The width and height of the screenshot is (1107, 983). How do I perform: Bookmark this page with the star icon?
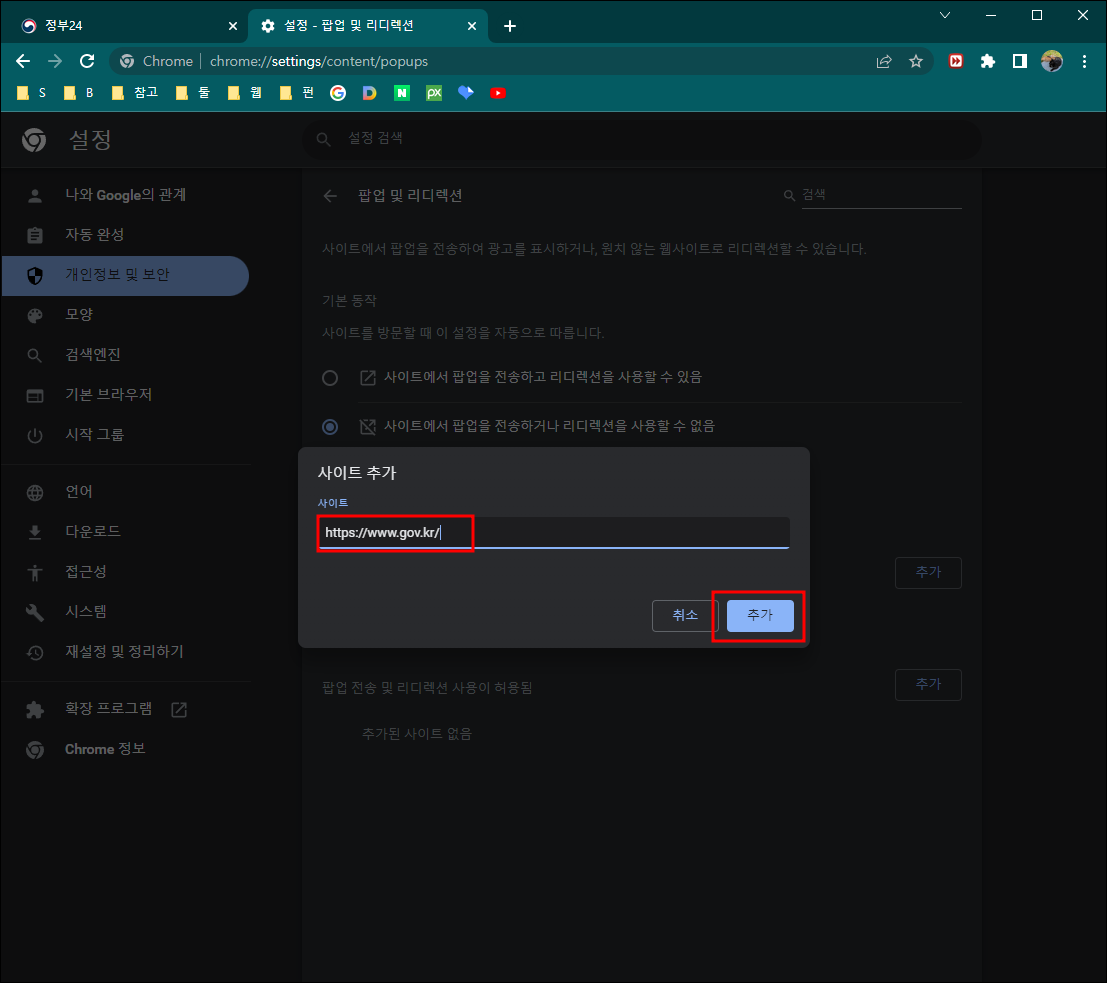916,61
